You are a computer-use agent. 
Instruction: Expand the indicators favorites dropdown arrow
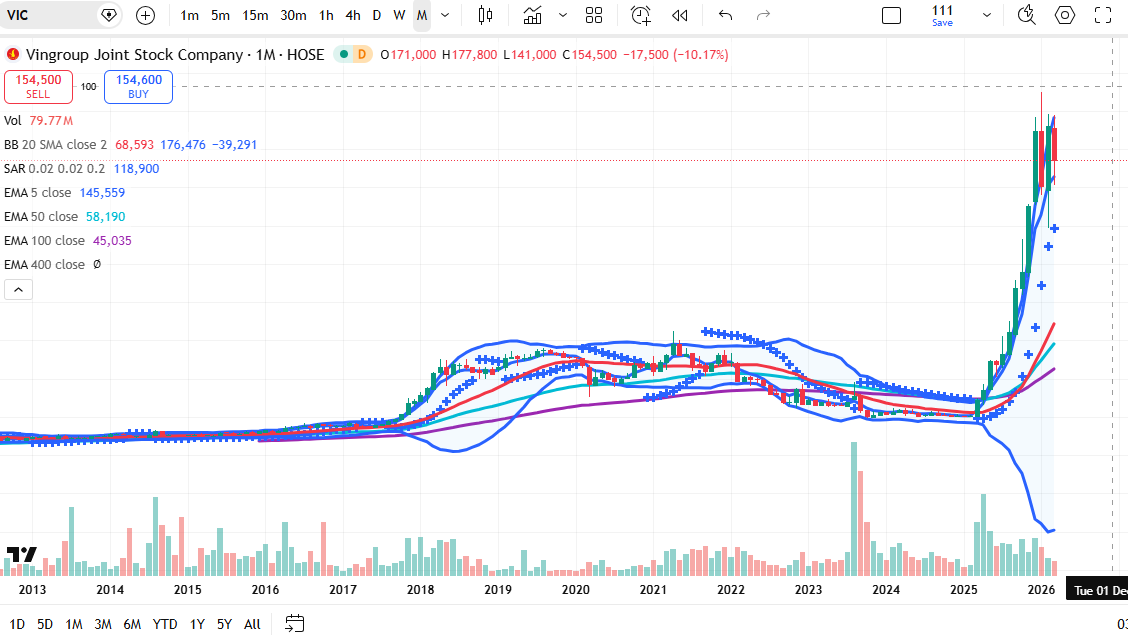563,15
